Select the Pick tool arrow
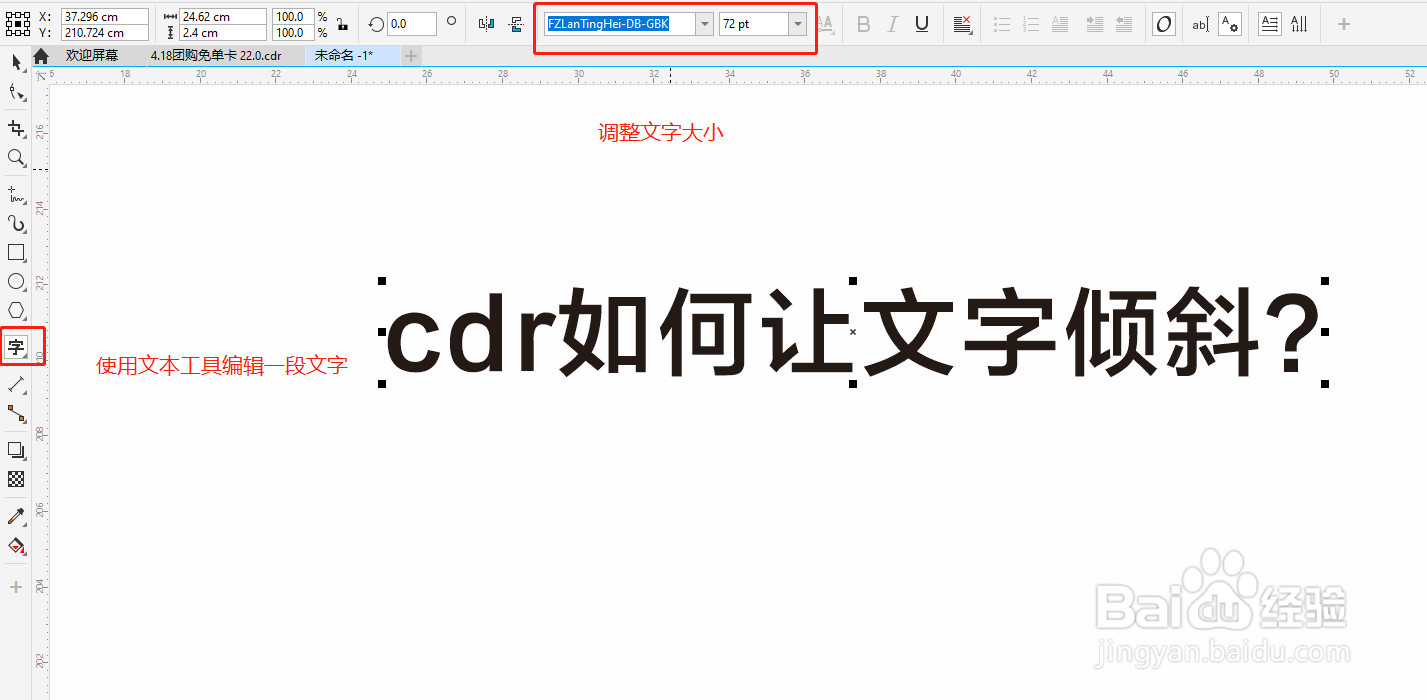 pos(16,62)
